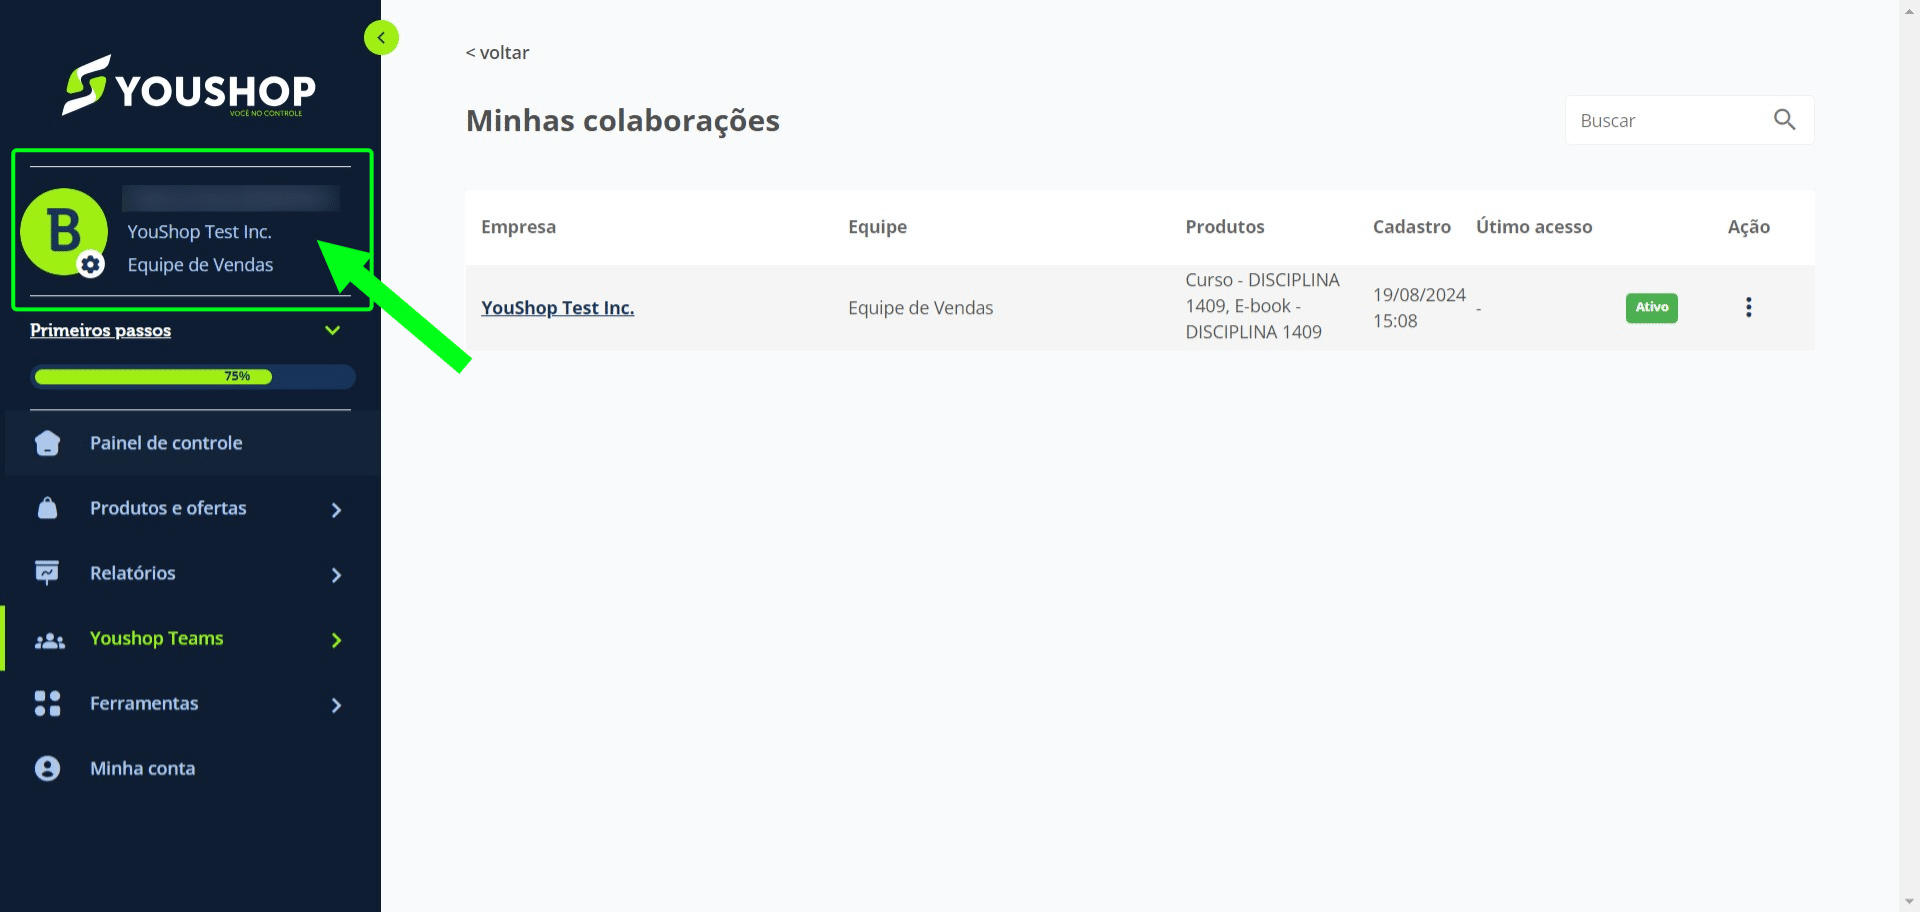The image size is (1920, 912).
Task: Expand the Produtos e ofertas submenu arrow
Action: [337, 510]
